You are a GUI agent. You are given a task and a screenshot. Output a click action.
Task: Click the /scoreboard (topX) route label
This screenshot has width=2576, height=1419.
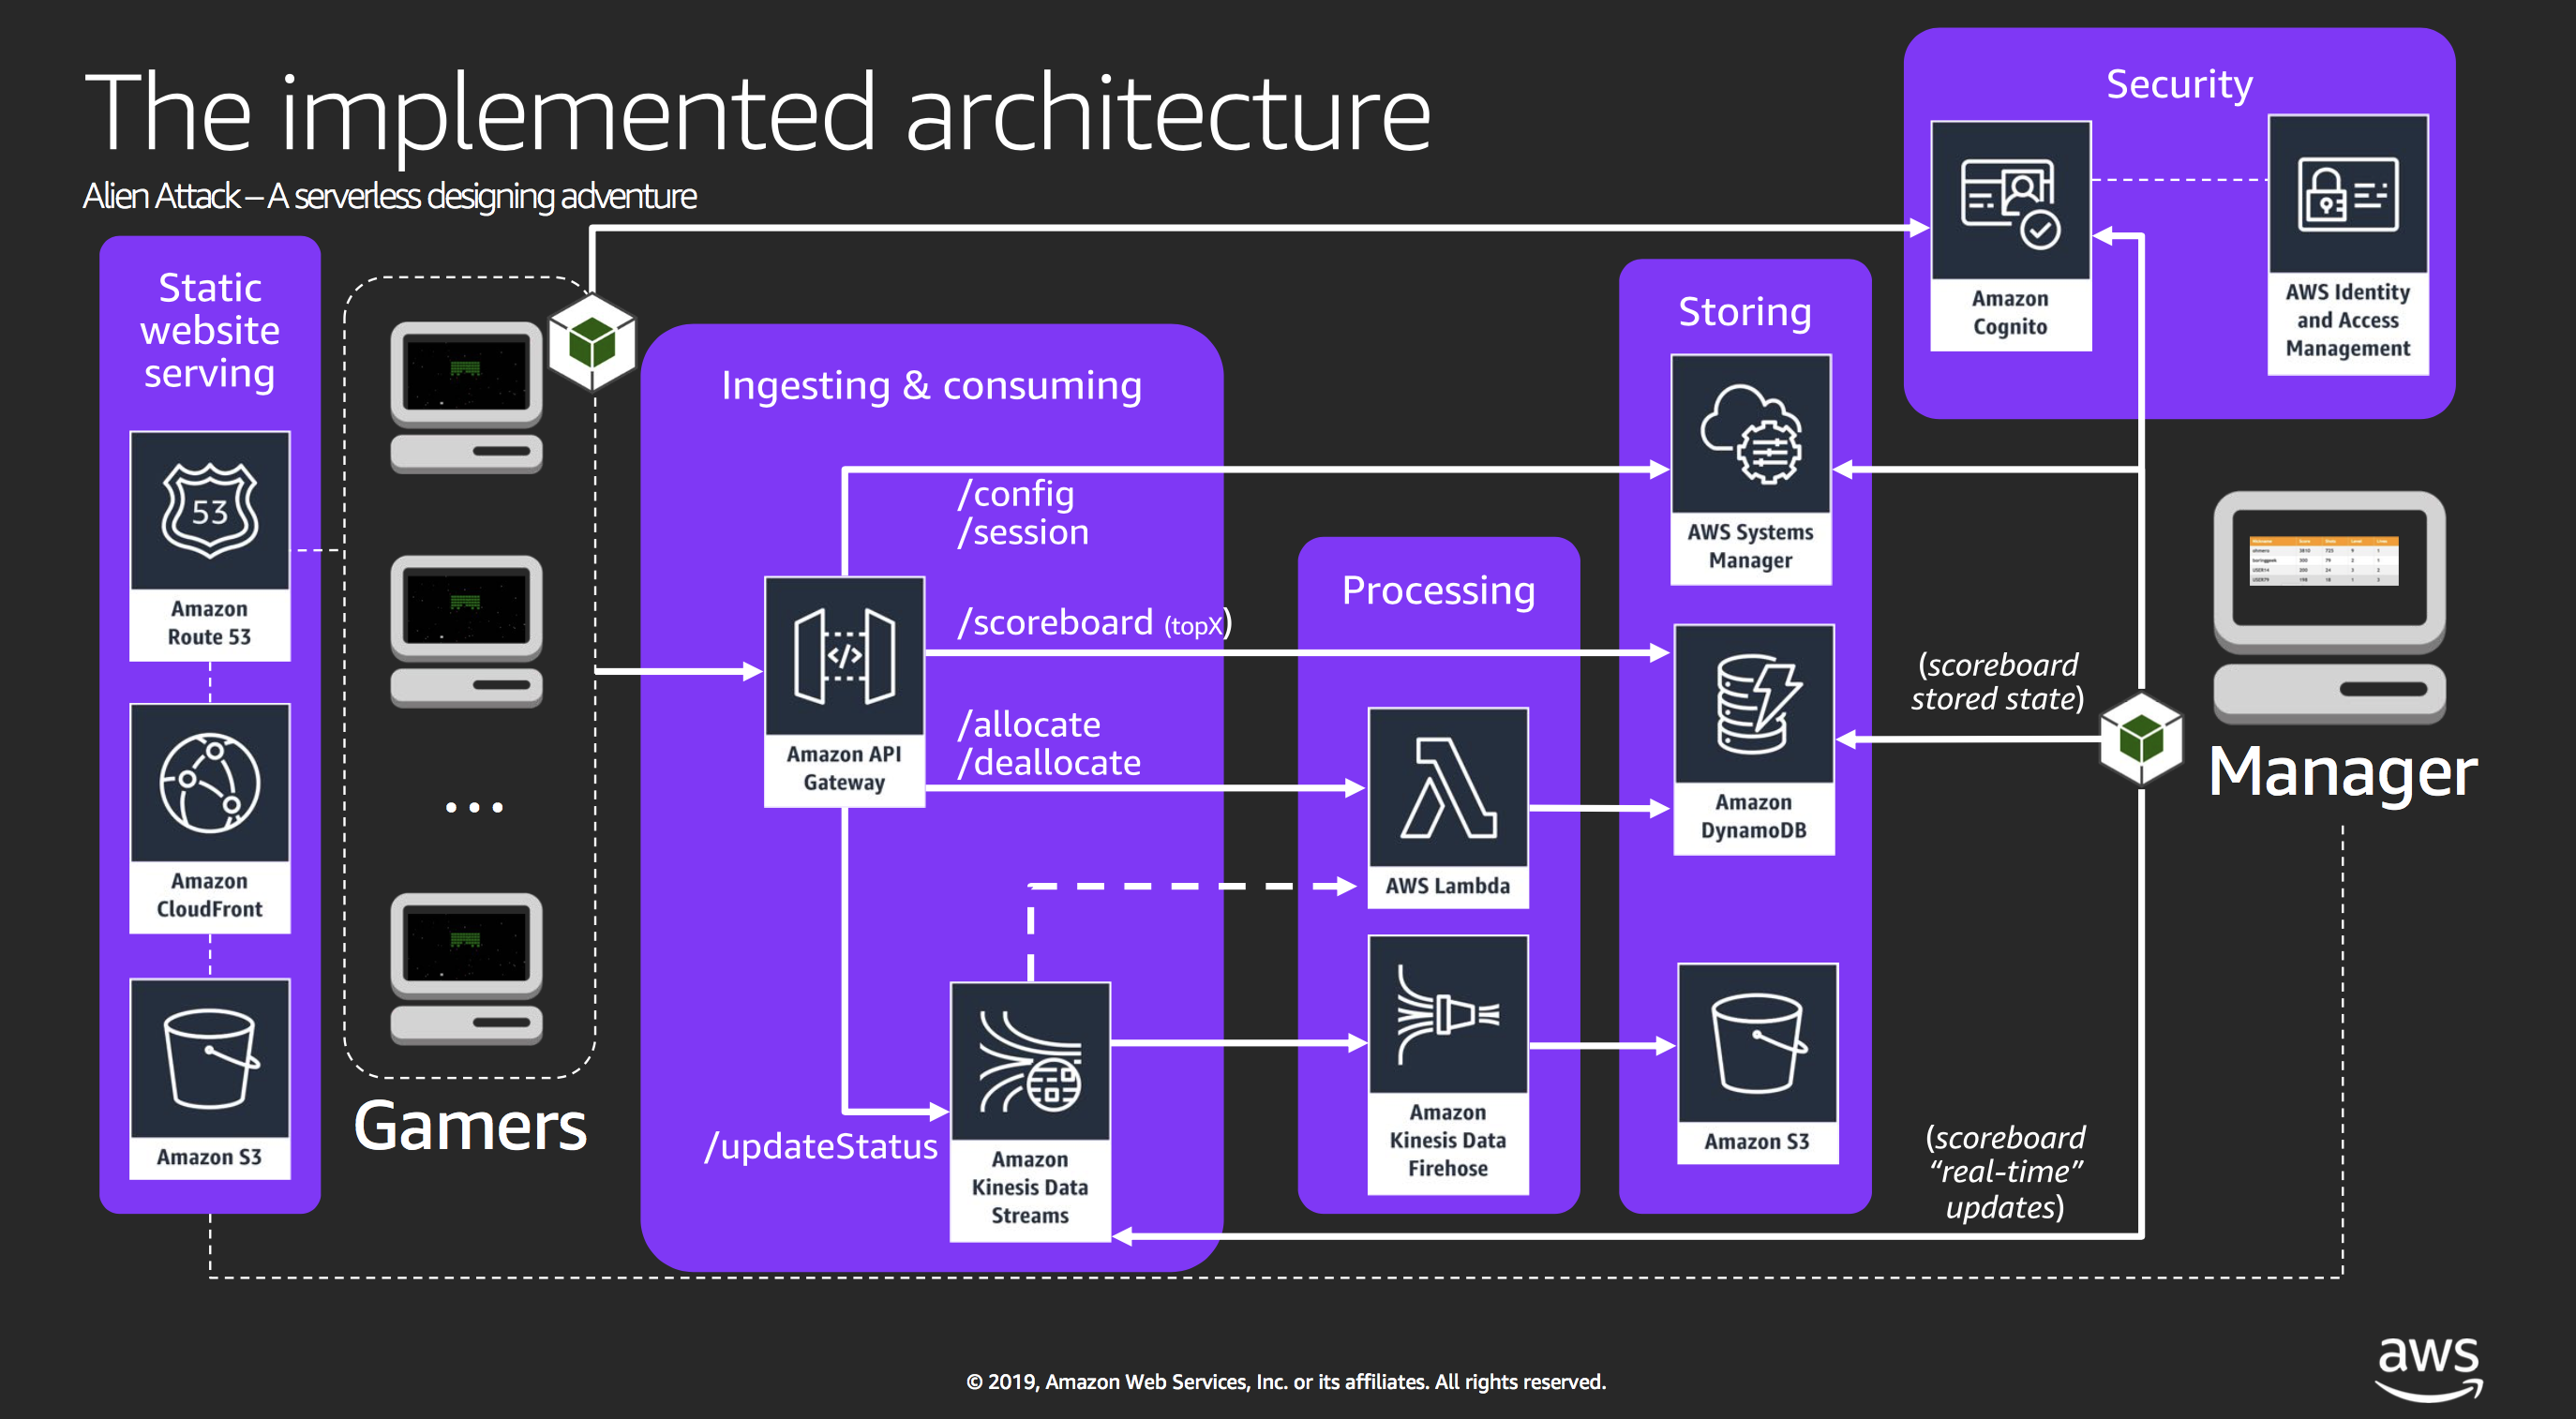click(1094, 623)
